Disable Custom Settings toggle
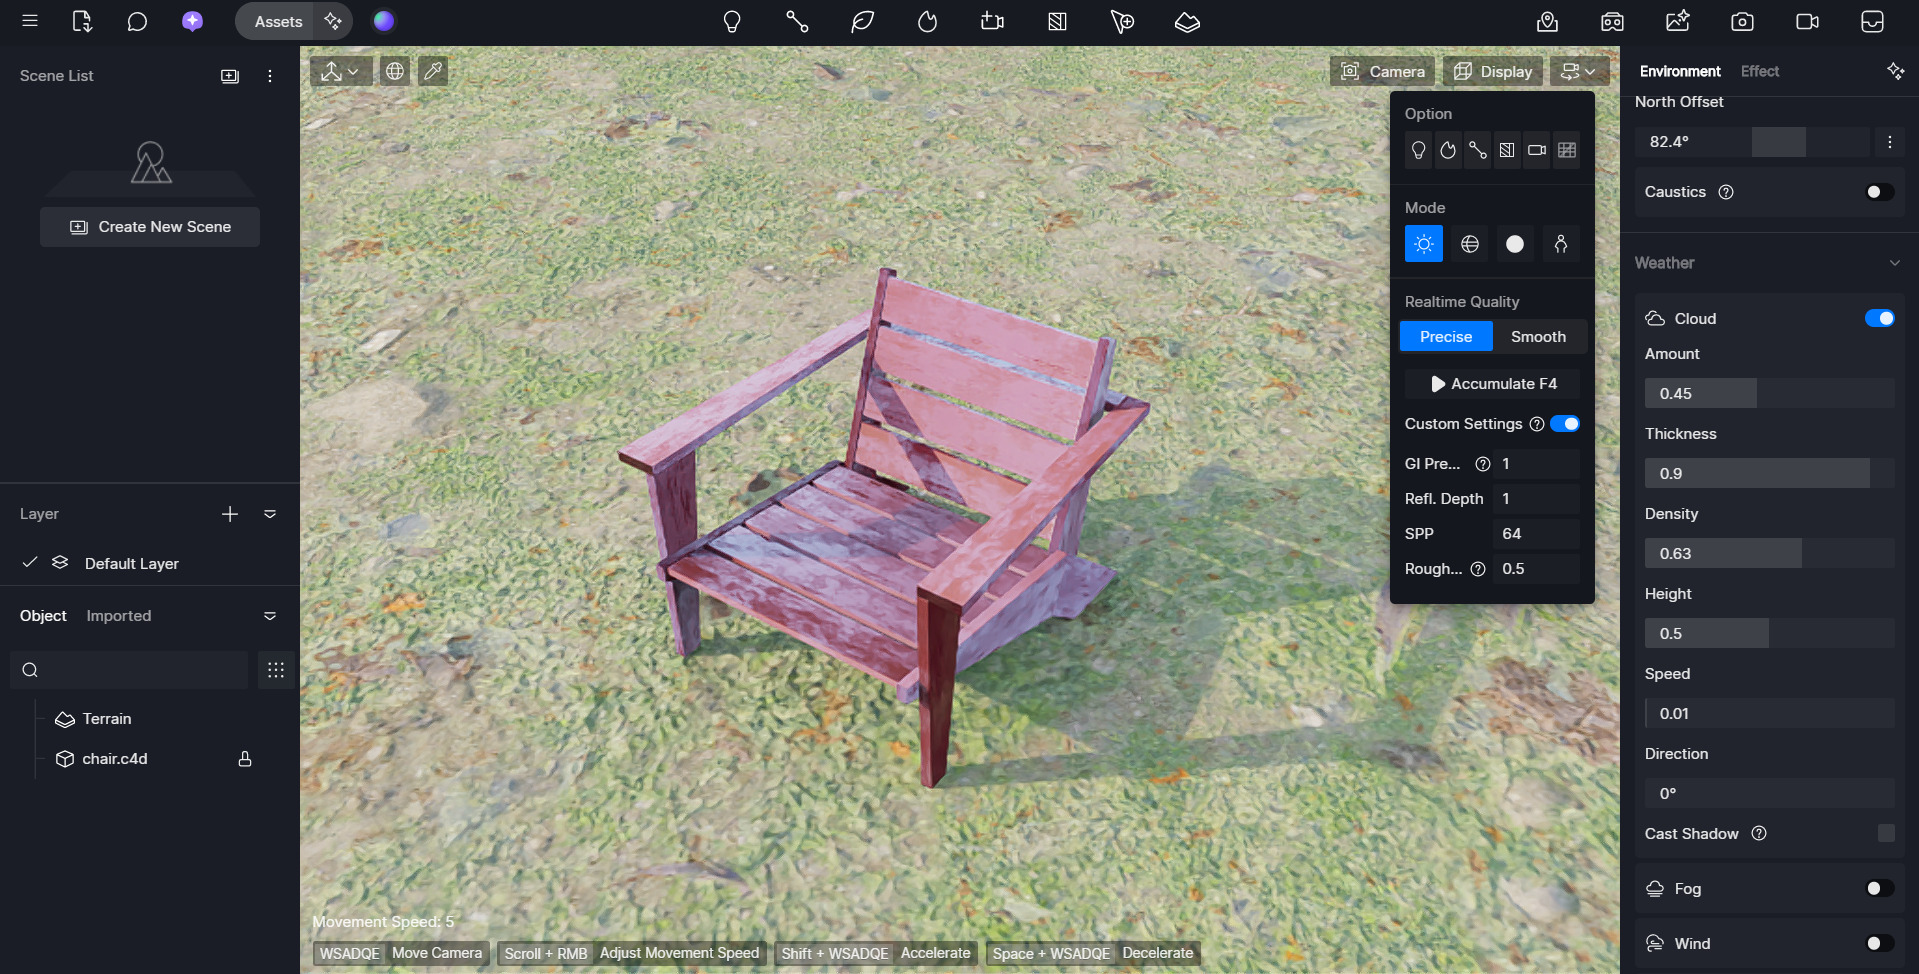 (x=1565, y=424)
